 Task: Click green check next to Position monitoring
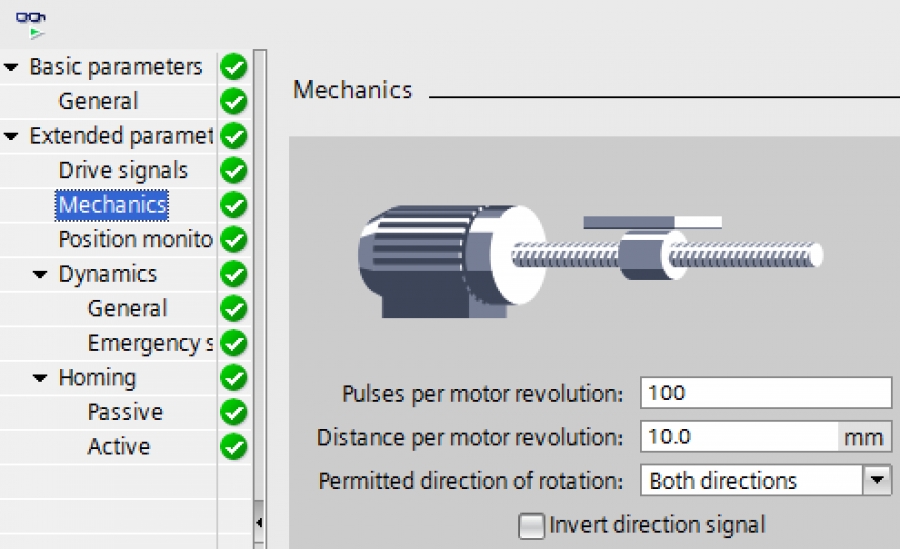coord(234,239)
